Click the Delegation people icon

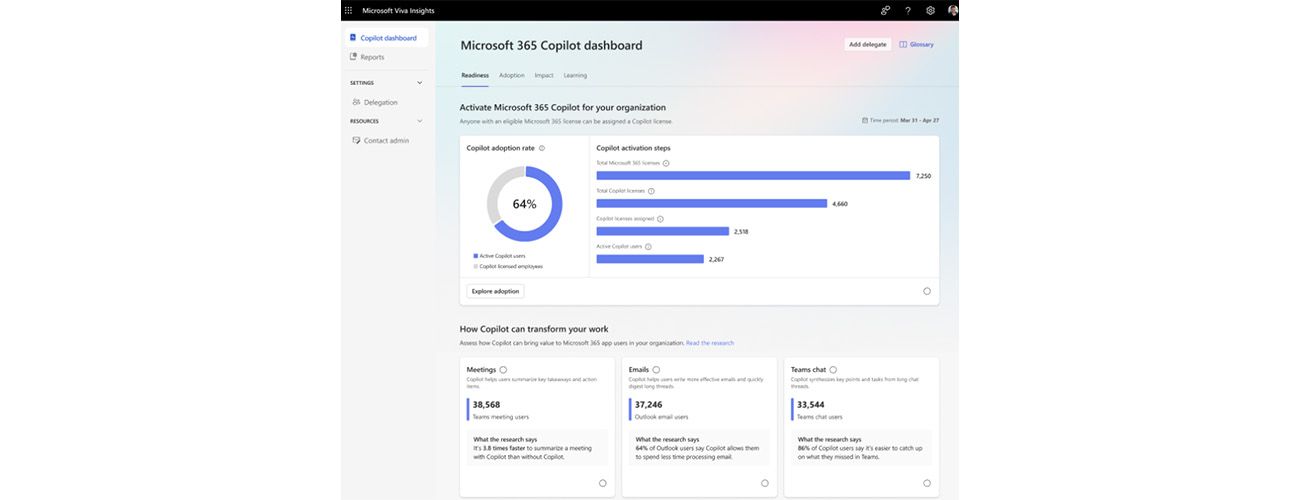tap(357, 102)
